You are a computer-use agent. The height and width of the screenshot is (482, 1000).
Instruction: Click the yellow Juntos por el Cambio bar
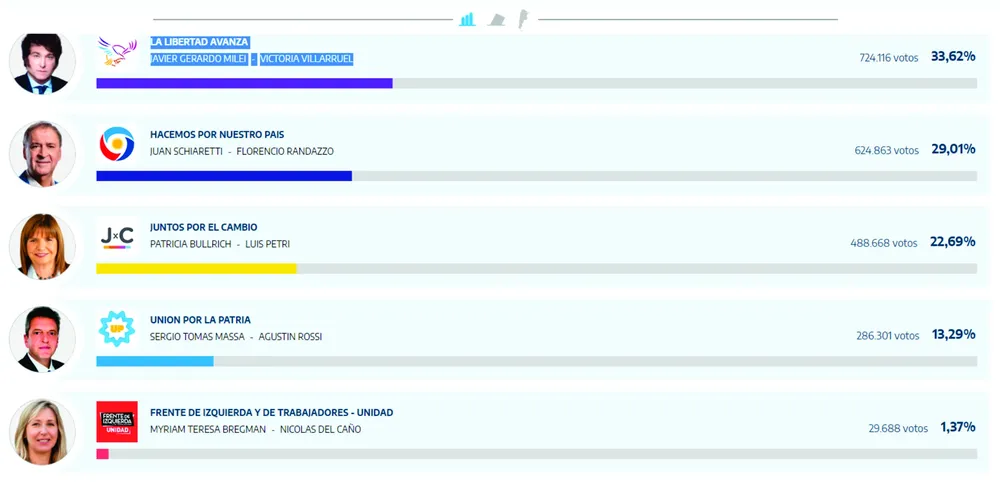(196, 268)
